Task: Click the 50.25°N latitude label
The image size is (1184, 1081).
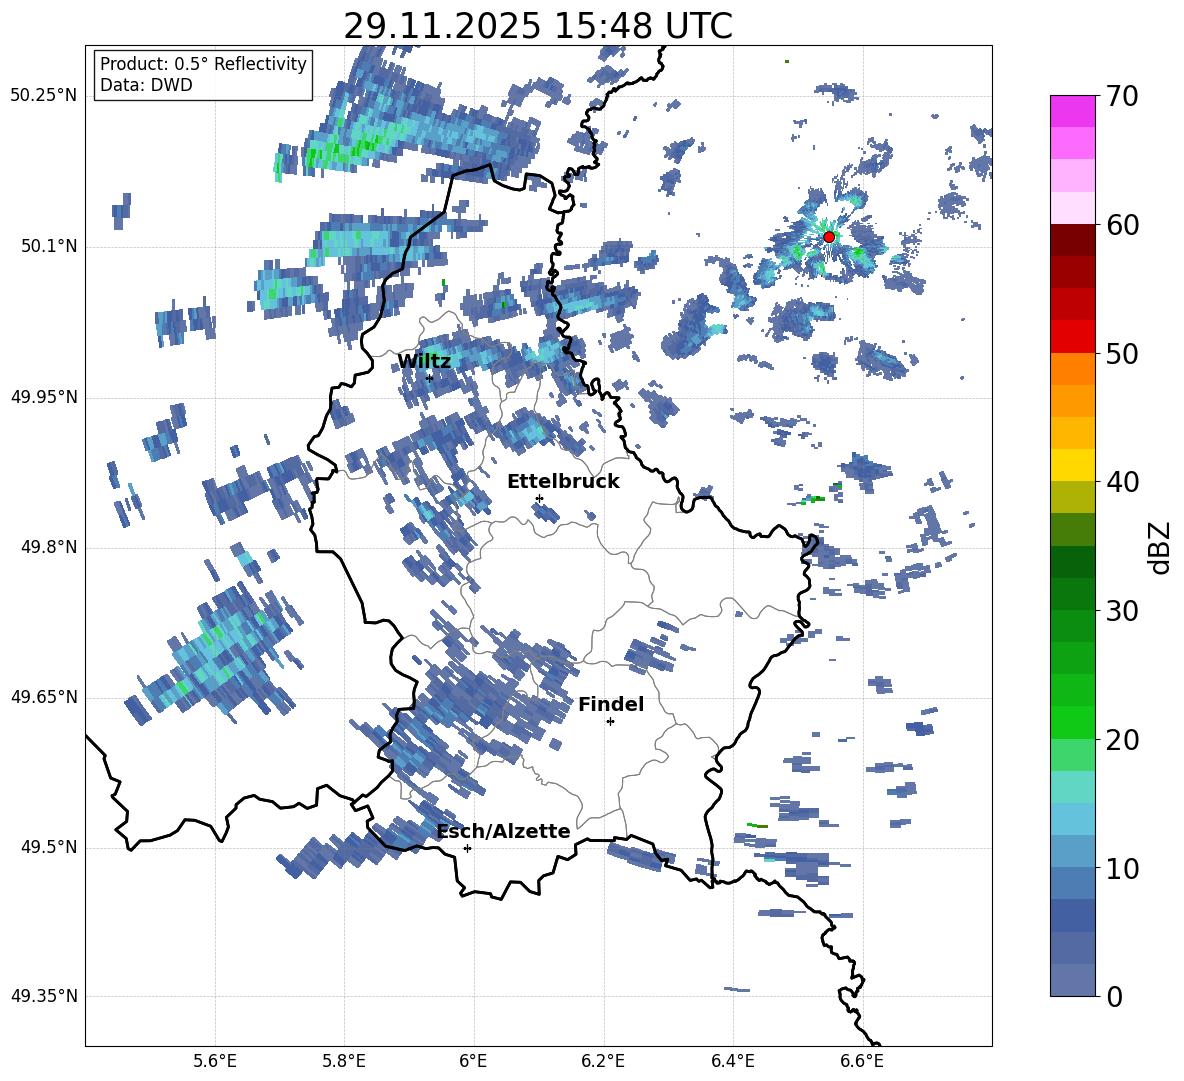Action: pyautogui.click(x=44, y=96)
